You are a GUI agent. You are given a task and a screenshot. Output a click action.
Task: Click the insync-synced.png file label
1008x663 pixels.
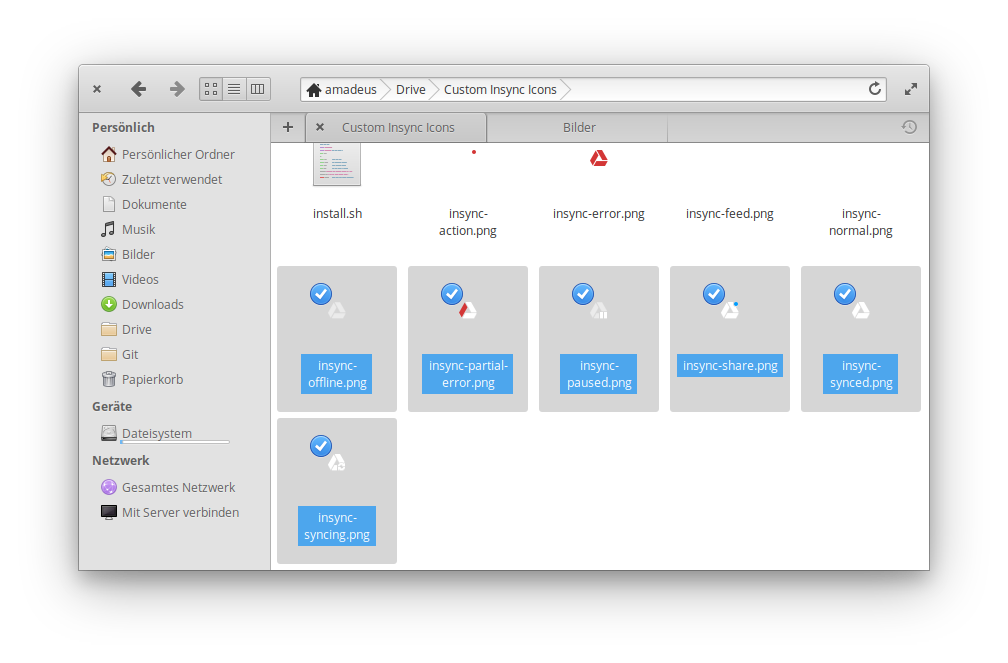coord(861,374)
